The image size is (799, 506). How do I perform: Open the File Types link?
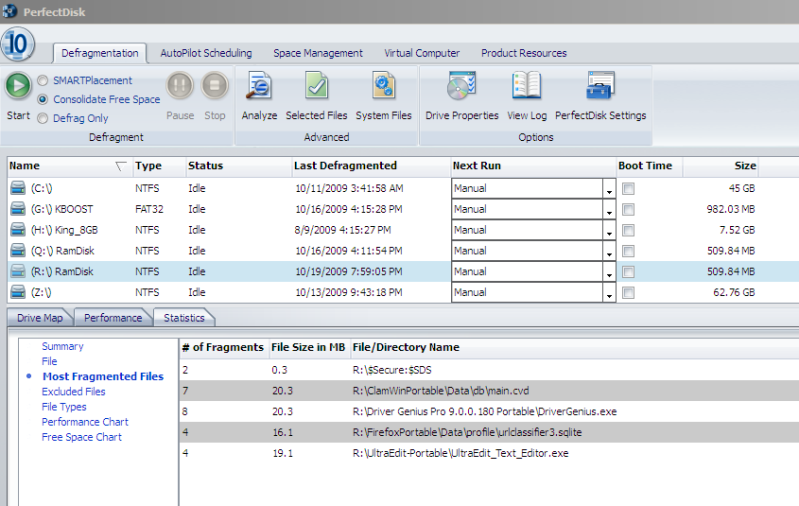point(64,407)
